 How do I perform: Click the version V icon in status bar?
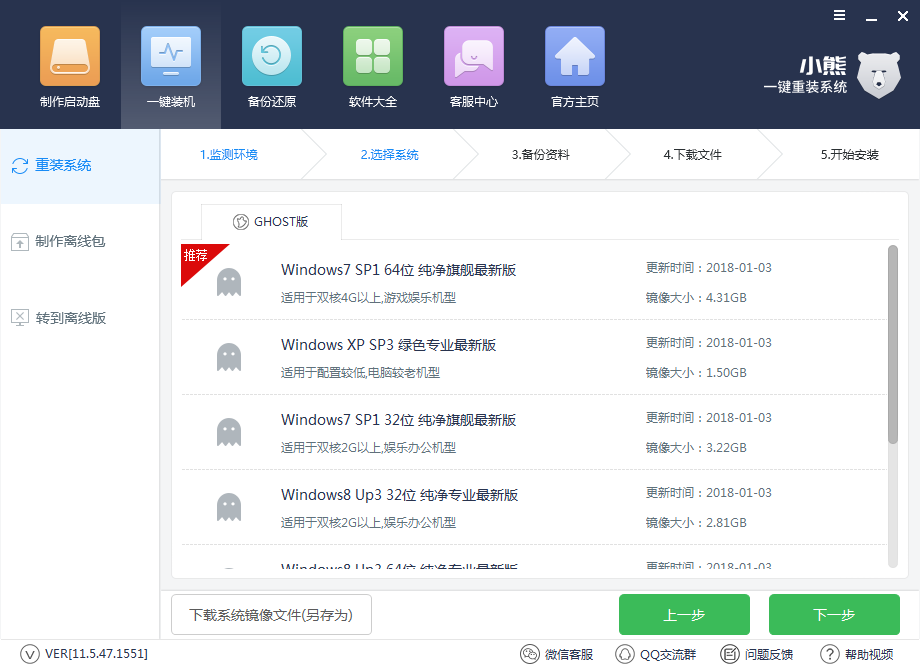29,654
